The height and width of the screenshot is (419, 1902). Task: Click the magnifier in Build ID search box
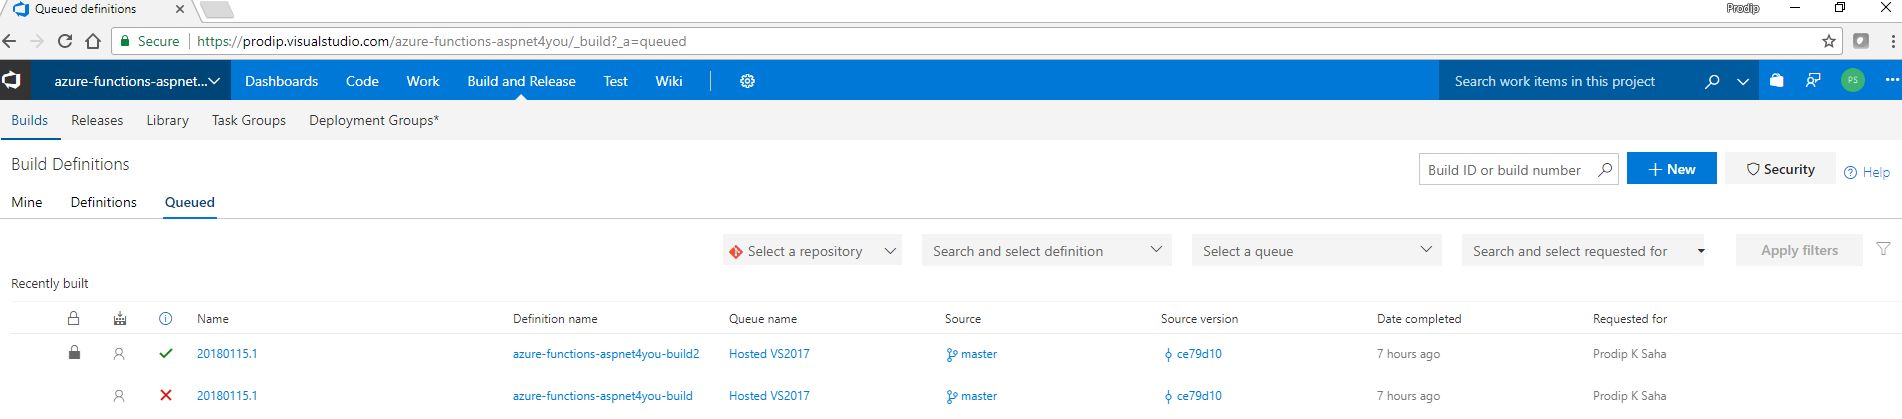pos(1605,169)
